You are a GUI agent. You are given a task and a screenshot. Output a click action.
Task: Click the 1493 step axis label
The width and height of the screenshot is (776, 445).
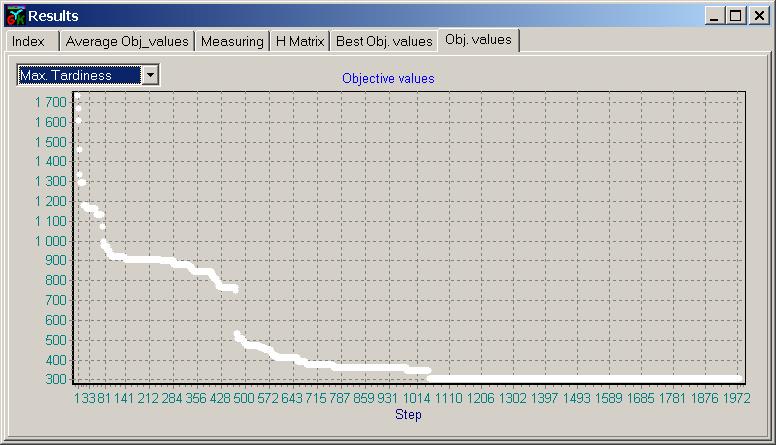(x=577, y=398)
